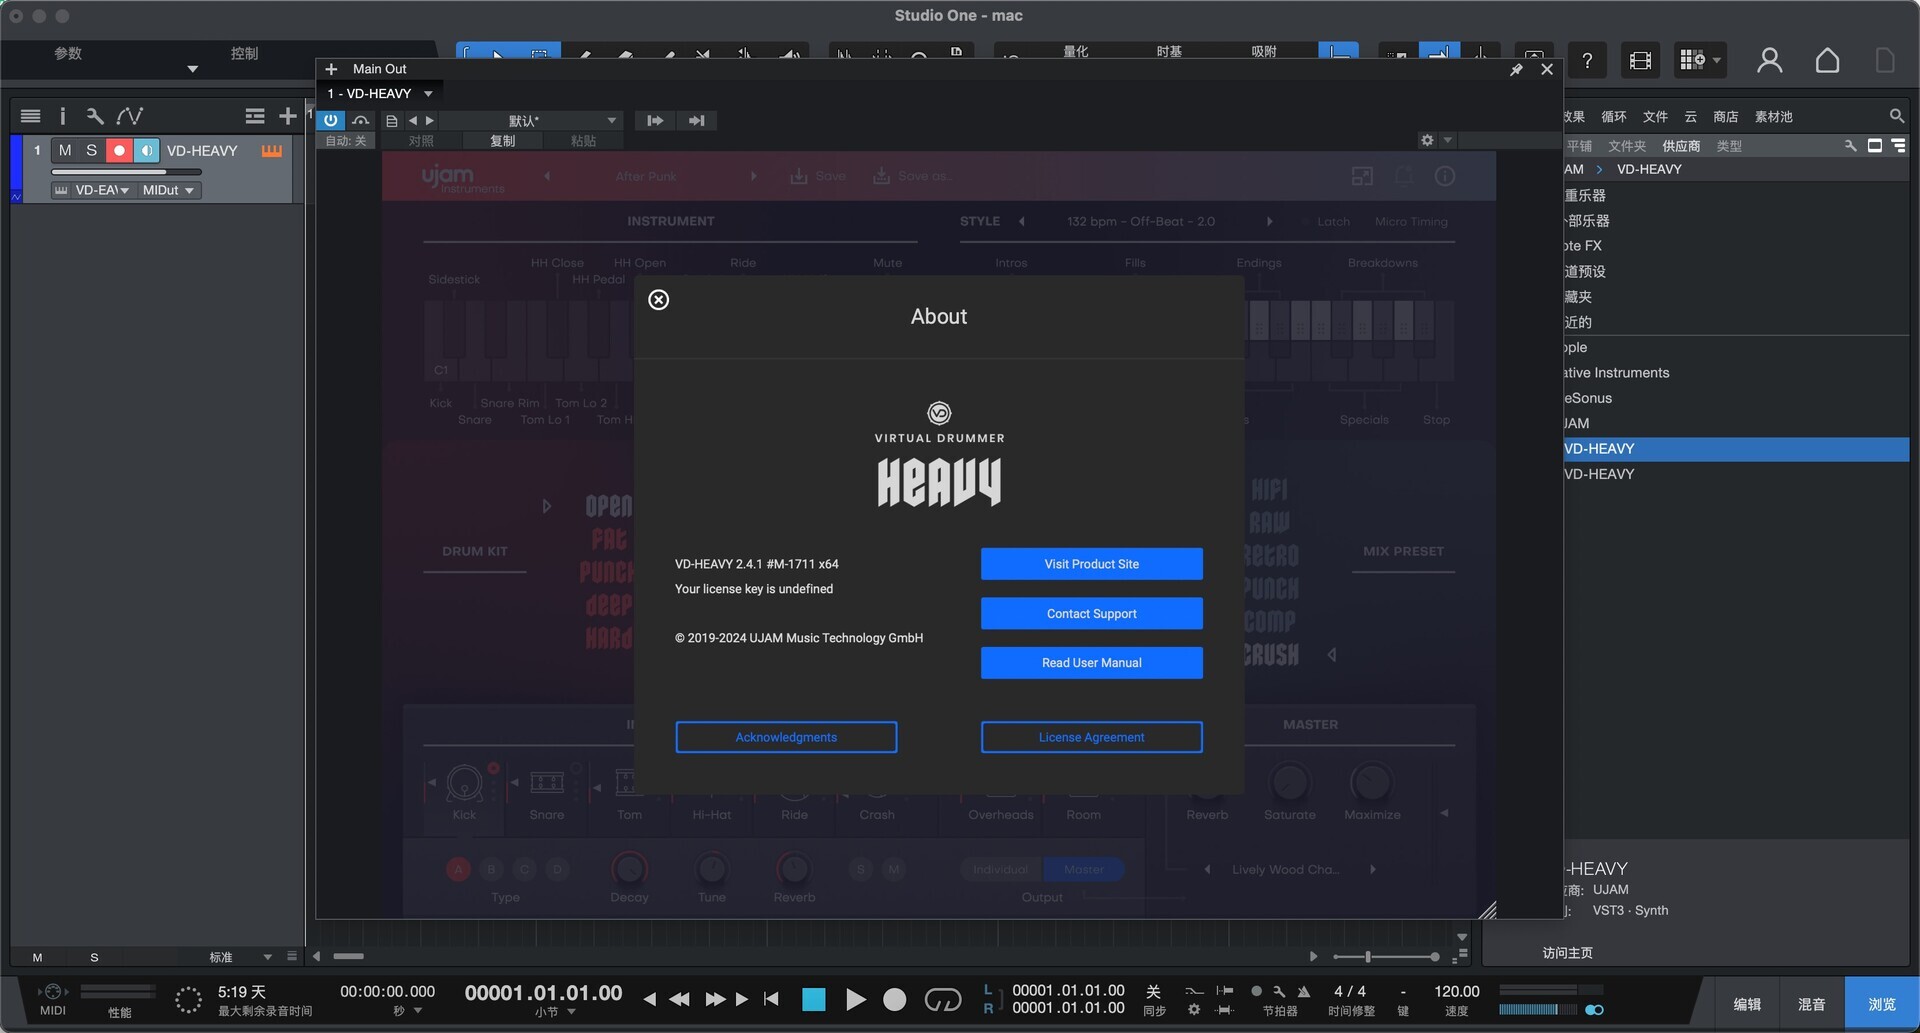Open the help question mark icon
Image resolution: width=1920 pixels, height=1033 pixels.
(1586, 61)
